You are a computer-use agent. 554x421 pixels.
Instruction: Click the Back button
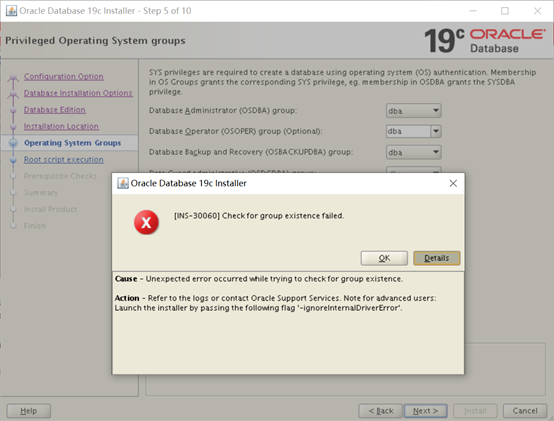pos(381,411)
